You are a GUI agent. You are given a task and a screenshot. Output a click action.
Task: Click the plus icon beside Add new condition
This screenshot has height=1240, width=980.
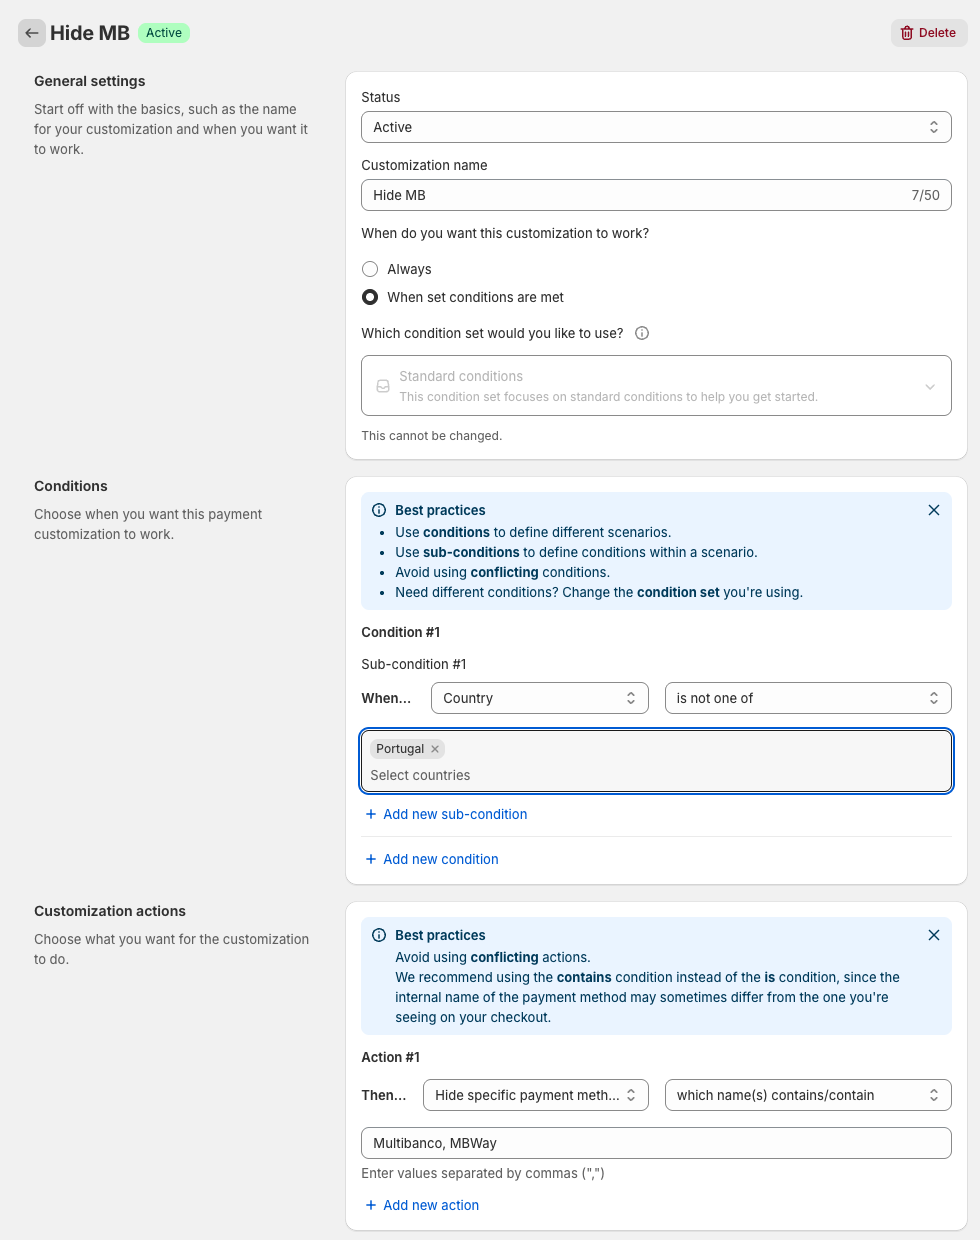372,859
